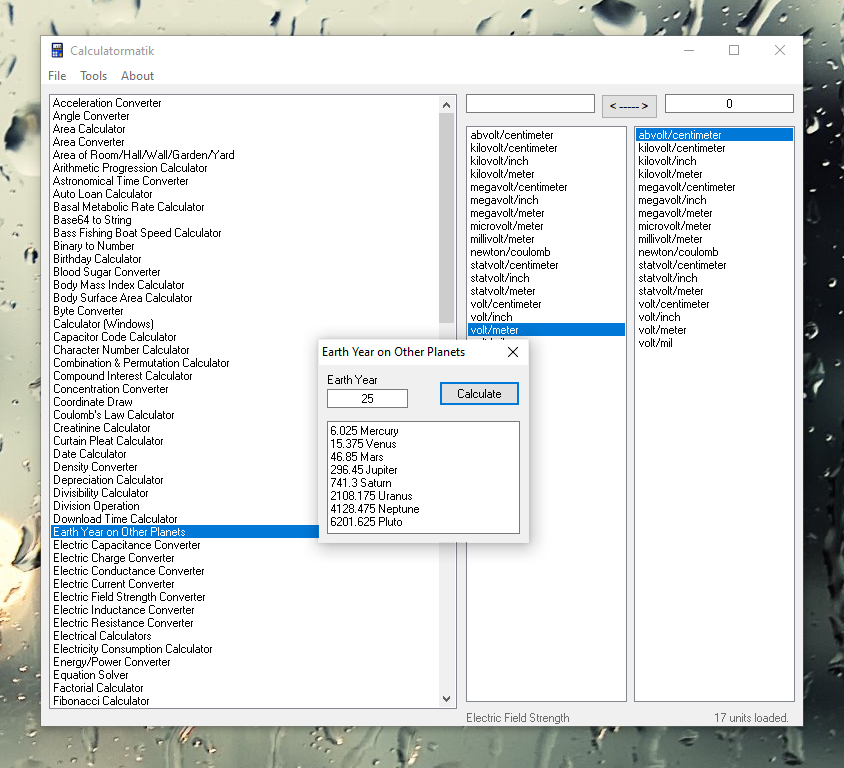Image resolution: width=844 pixels, height=768 pixels.
Task: Select Acceleration Converter from the list
Action: 107,103
